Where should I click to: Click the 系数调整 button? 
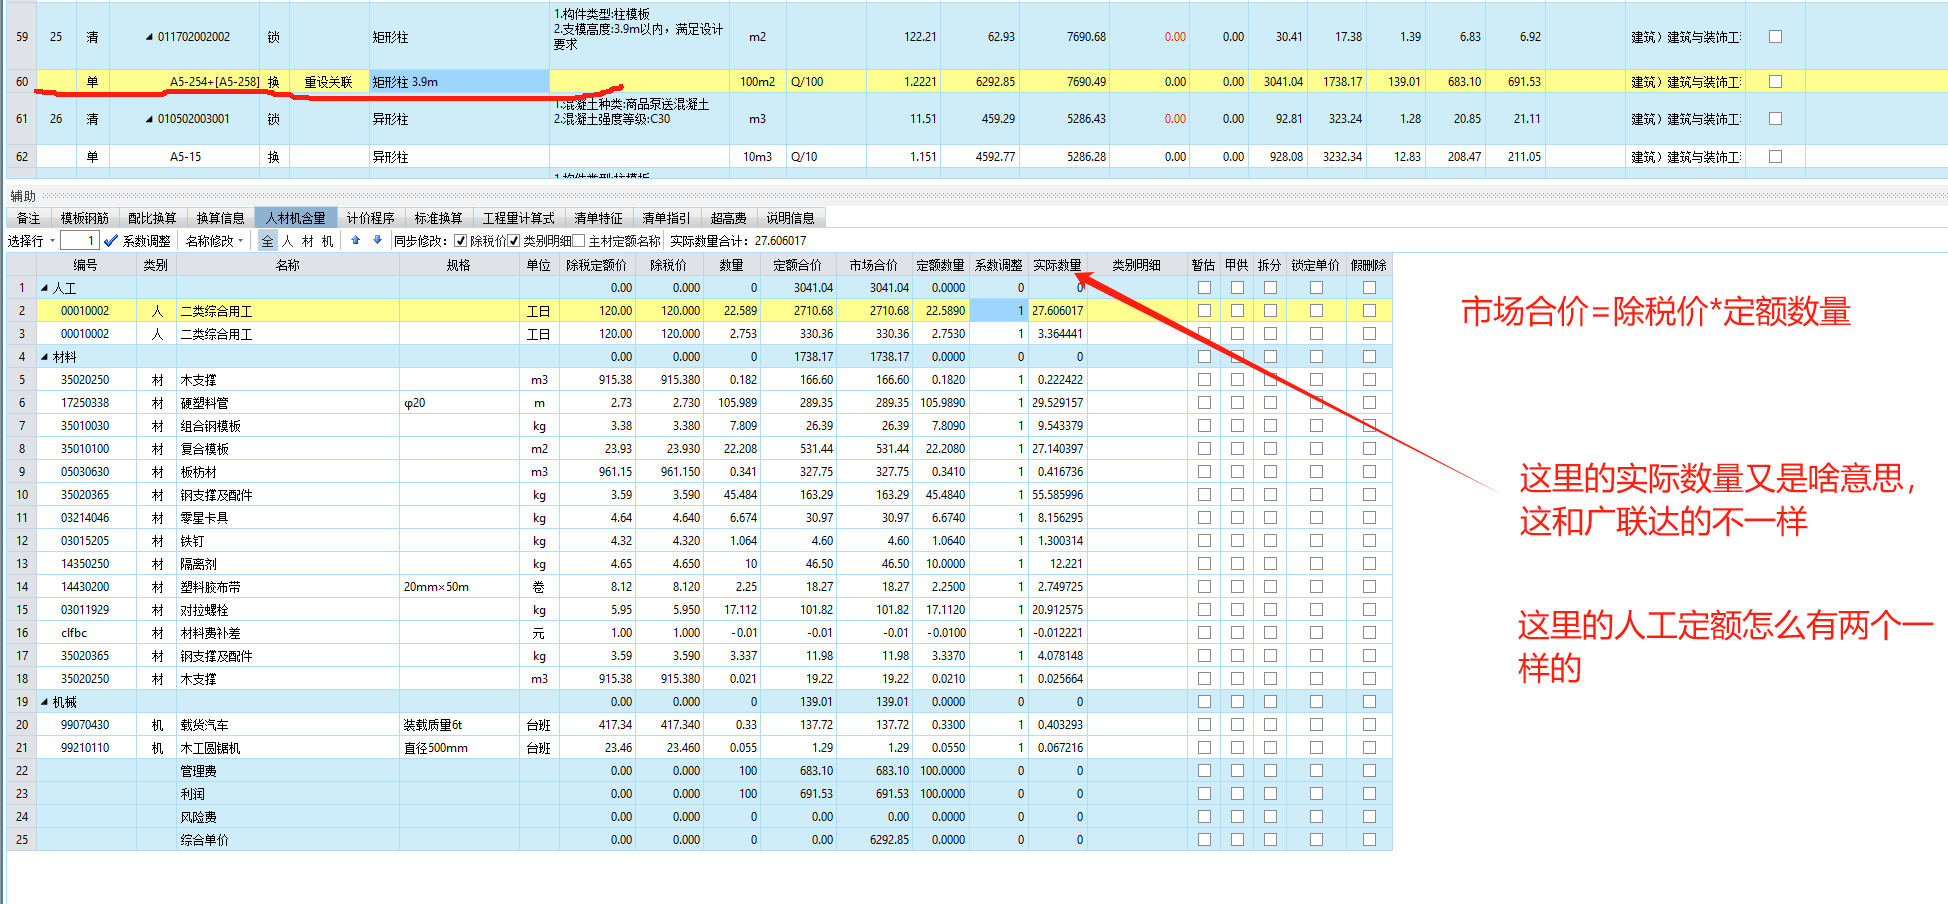(x=138, y=241)
